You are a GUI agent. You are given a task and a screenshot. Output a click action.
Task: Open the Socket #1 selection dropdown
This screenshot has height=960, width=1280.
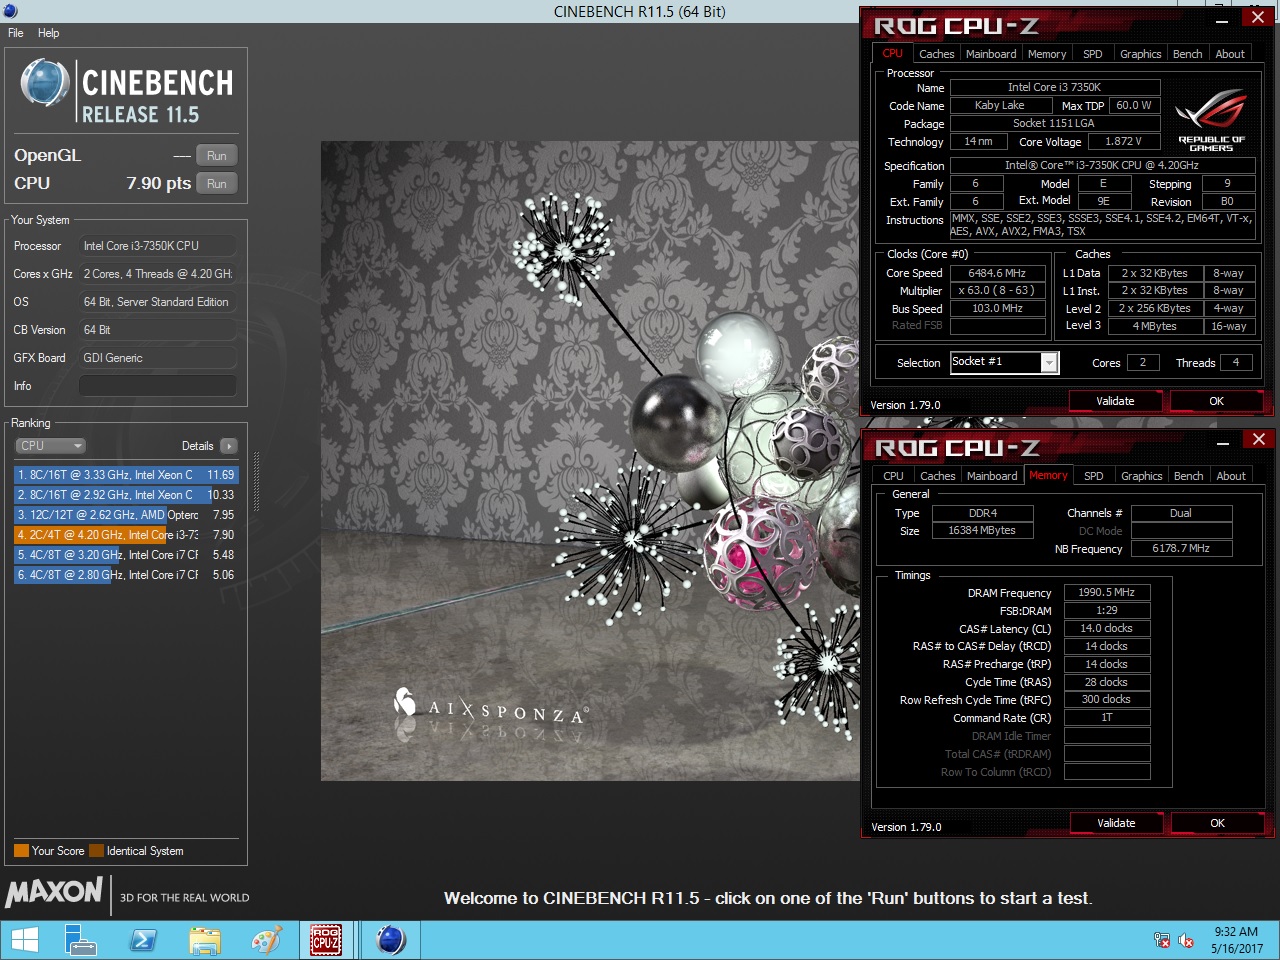pos(1049,363)
